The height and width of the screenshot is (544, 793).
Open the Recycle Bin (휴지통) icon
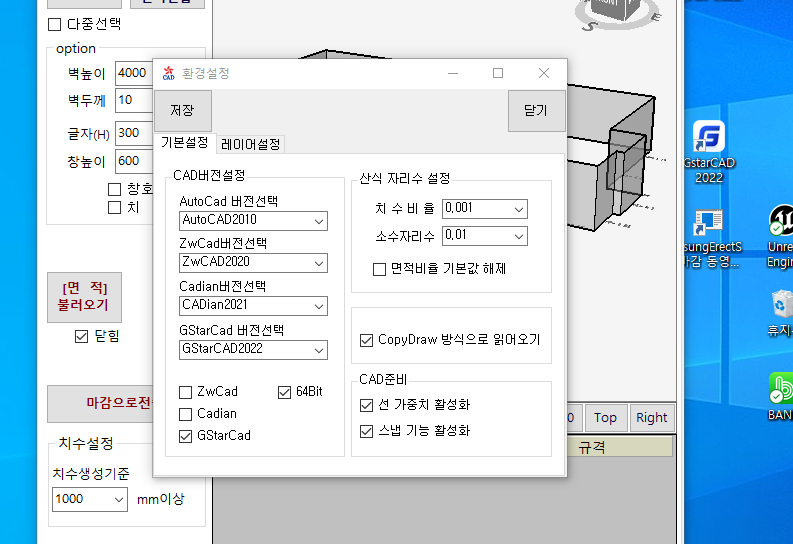tap(781, 304)
